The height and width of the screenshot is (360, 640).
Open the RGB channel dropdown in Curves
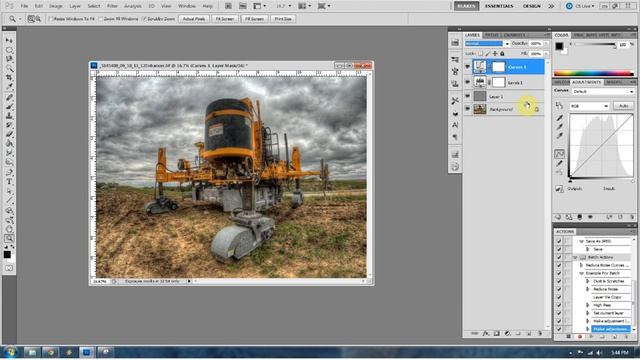click(x=589, y=106)
